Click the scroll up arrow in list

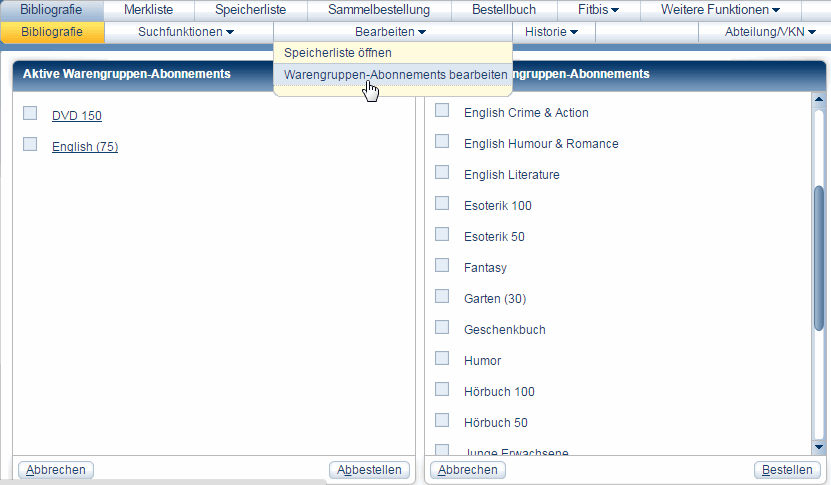(x=819, y=100)
